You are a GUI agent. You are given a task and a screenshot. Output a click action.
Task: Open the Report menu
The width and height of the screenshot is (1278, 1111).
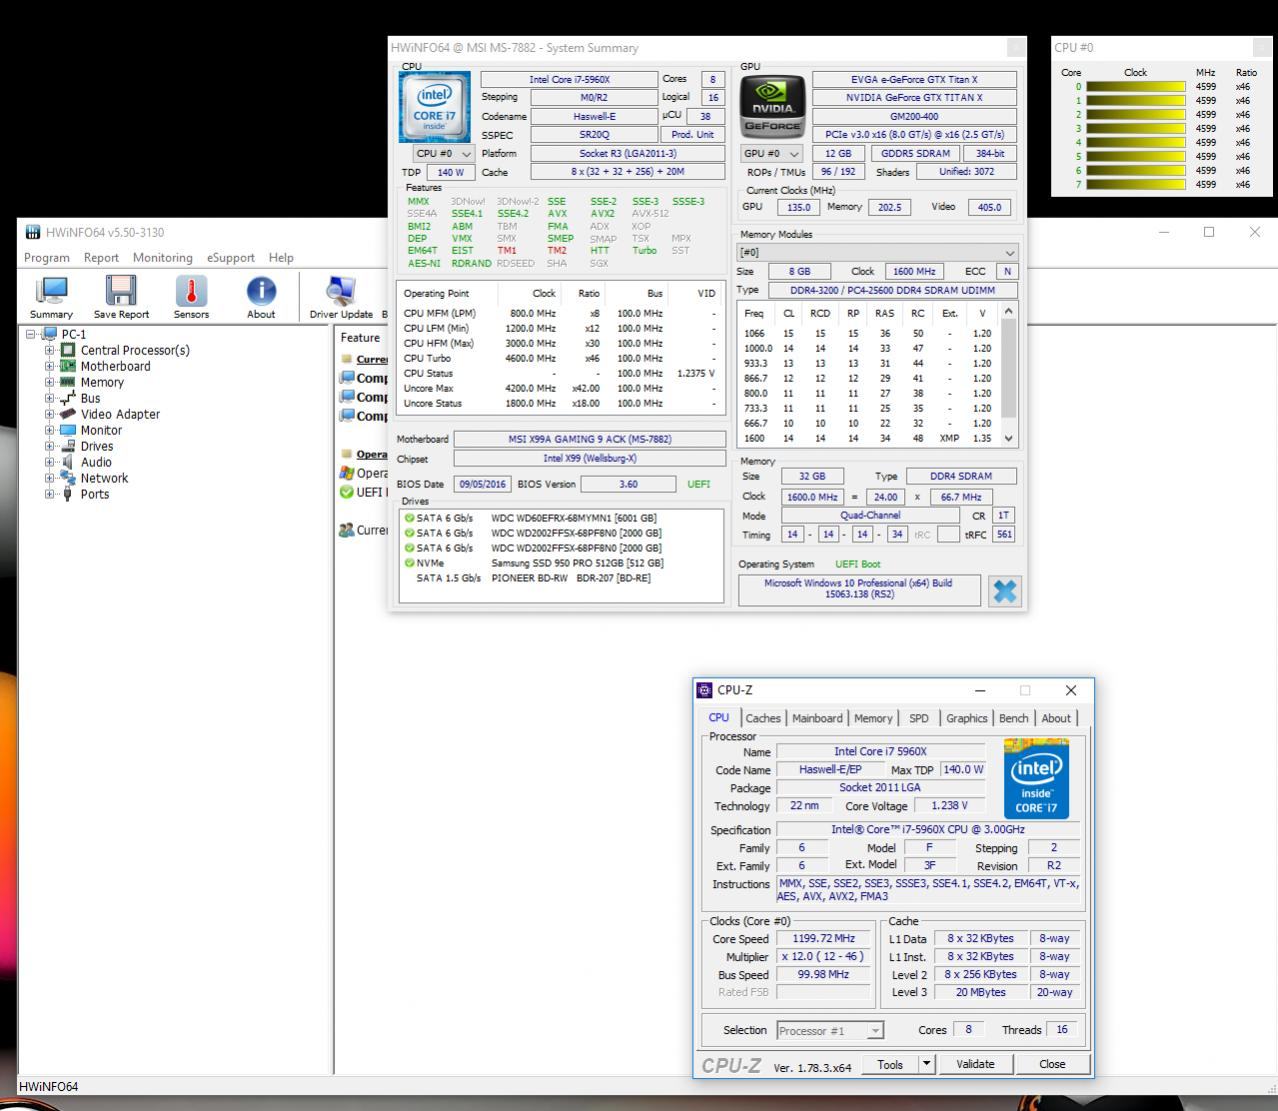tap(101, 257)
